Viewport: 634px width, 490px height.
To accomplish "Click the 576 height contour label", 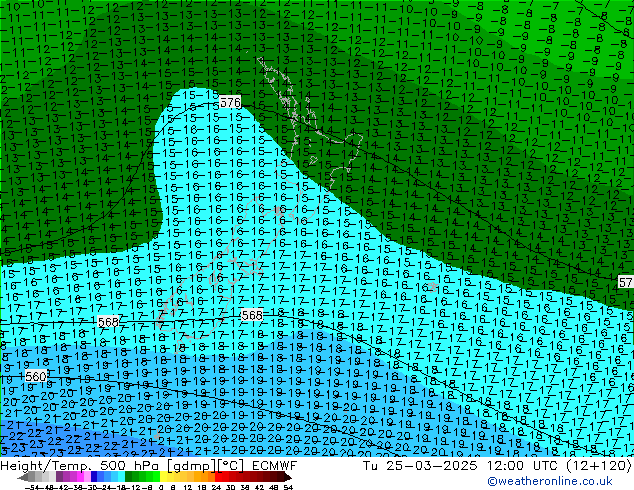I will (x=230, y=103).
